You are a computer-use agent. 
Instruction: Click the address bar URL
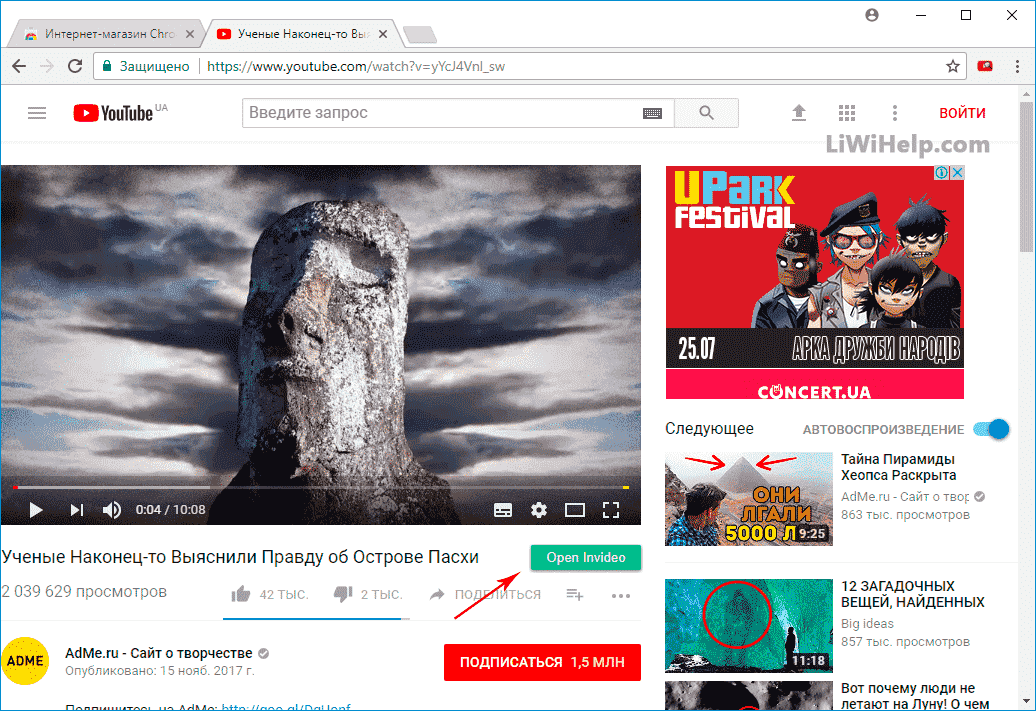pyautogui.click(x=356, y=66)
